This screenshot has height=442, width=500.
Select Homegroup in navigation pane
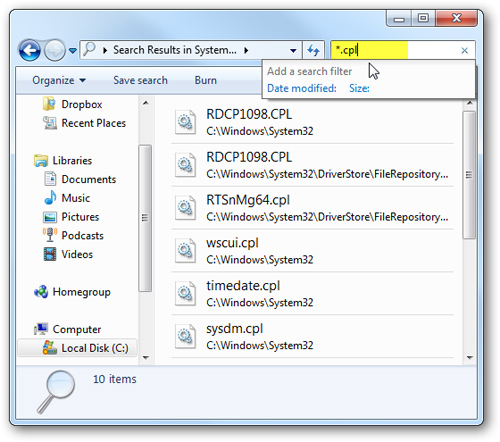[x=81, y=292]
